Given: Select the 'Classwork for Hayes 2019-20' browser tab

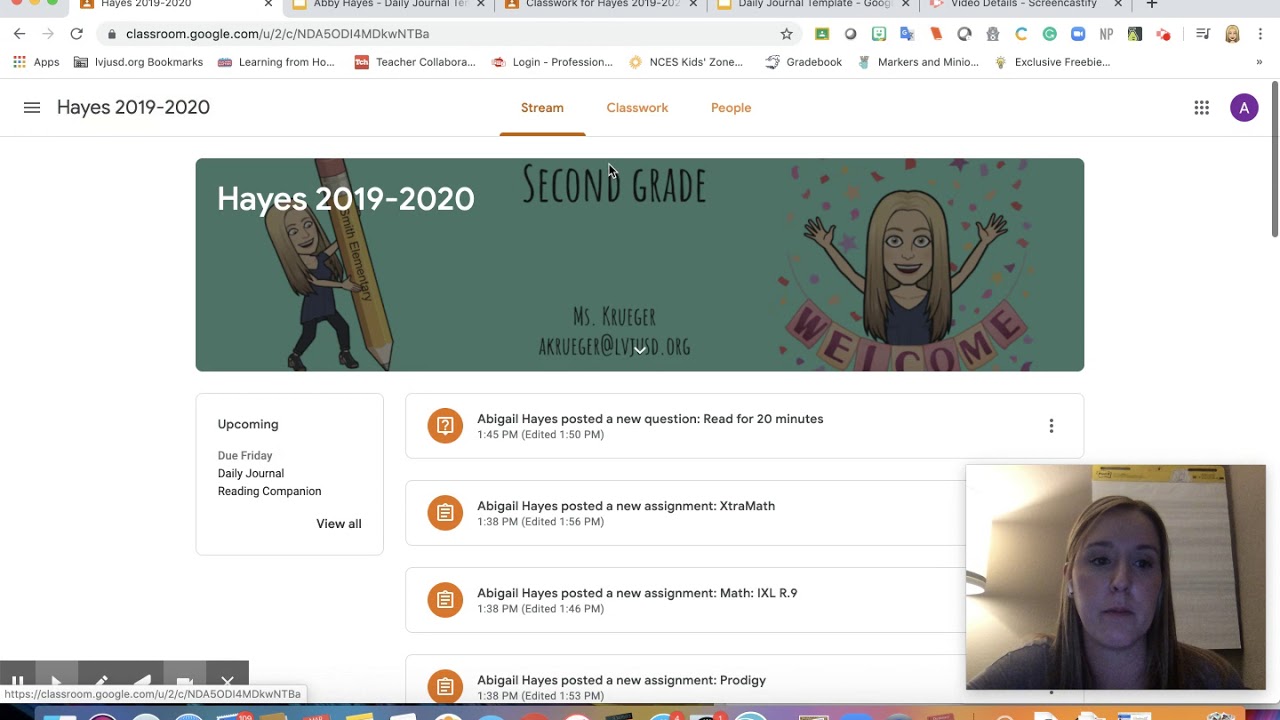Looking at the screenshot, I should [601, 5].
